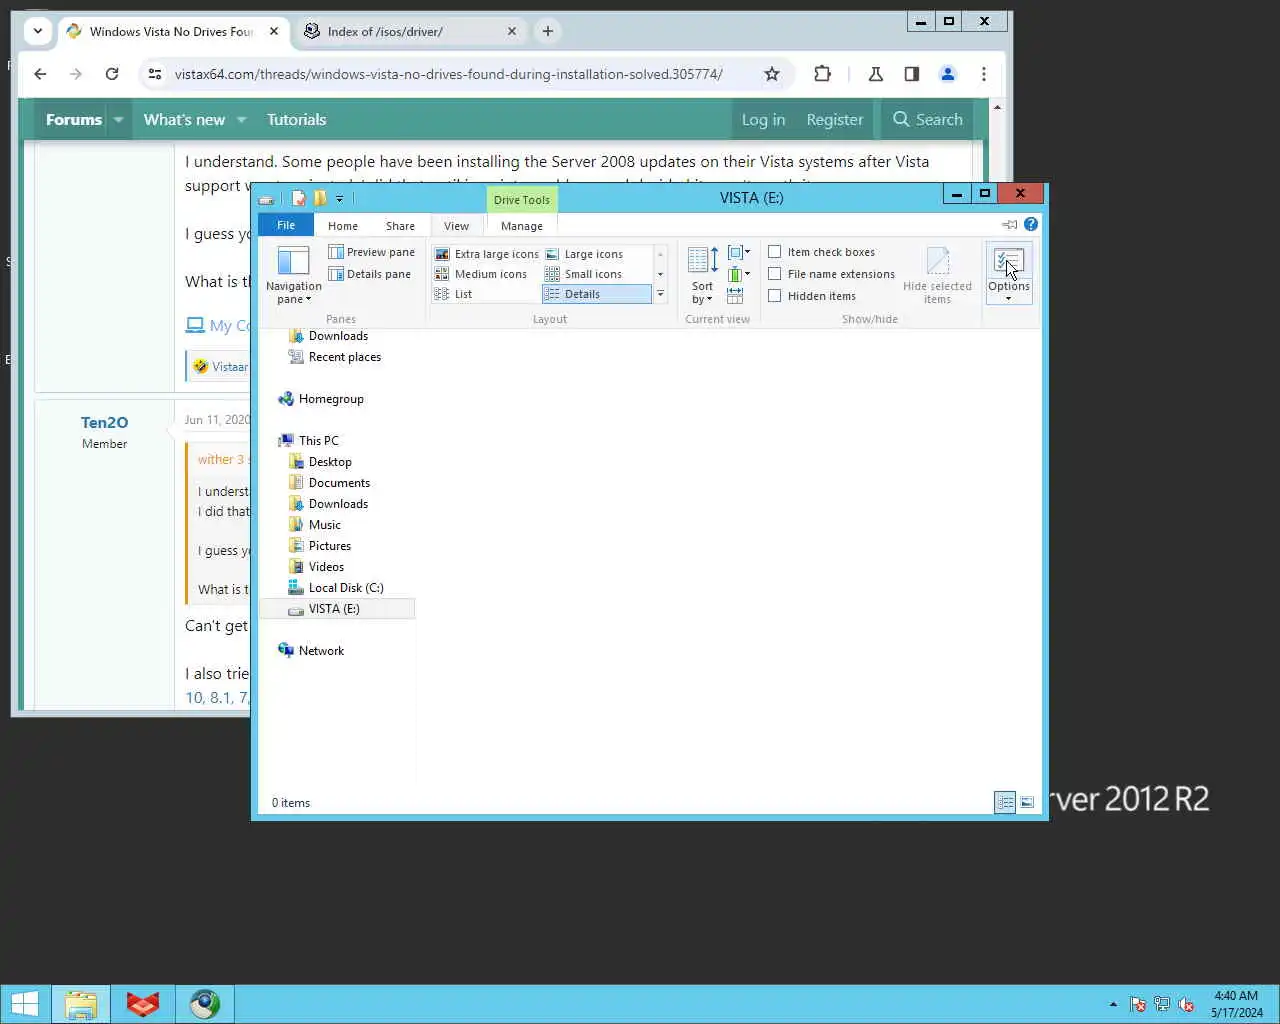
Task: Open Group by dropdown in Current view
Action: coord(739,252)
